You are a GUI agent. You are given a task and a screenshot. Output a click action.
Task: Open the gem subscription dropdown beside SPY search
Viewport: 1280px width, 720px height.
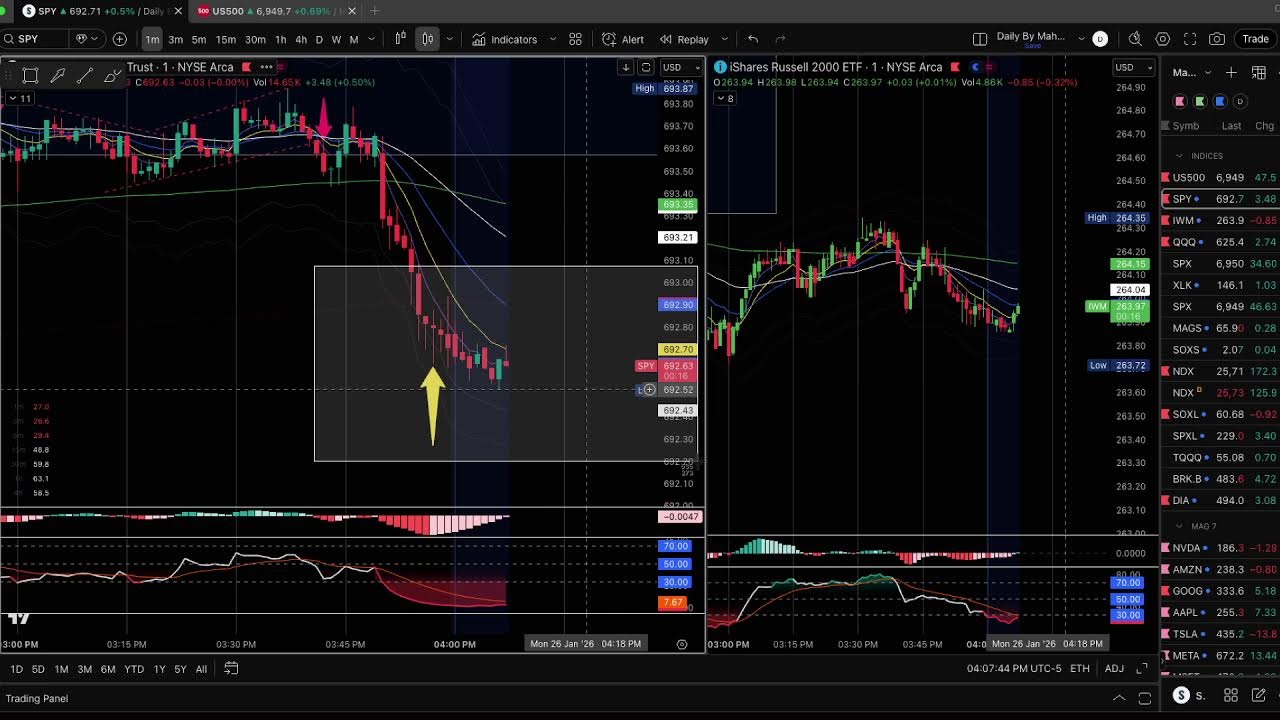(88, 39)
